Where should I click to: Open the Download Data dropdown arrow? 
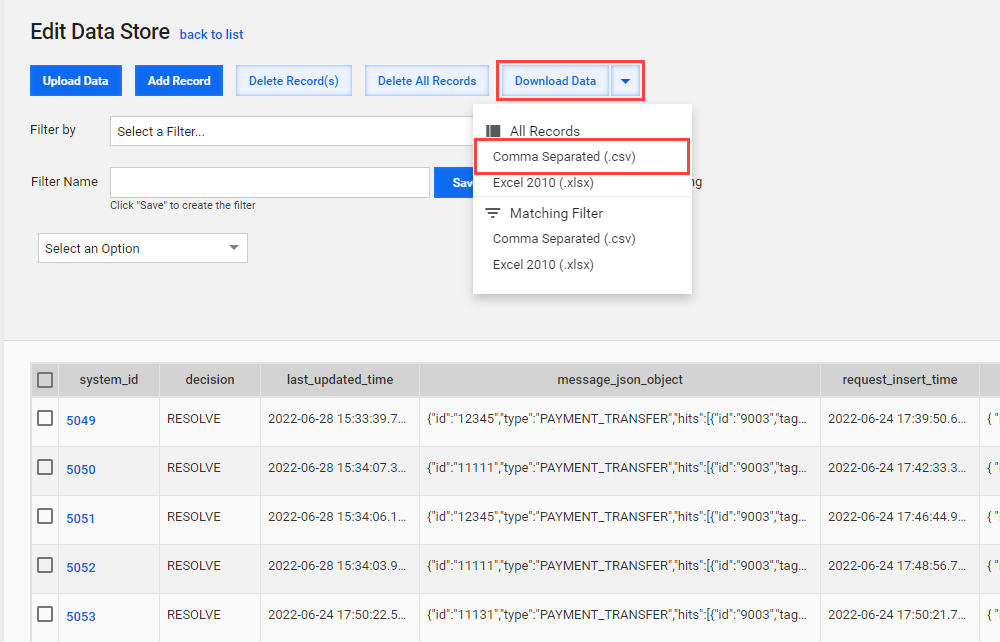pos(626,81)
